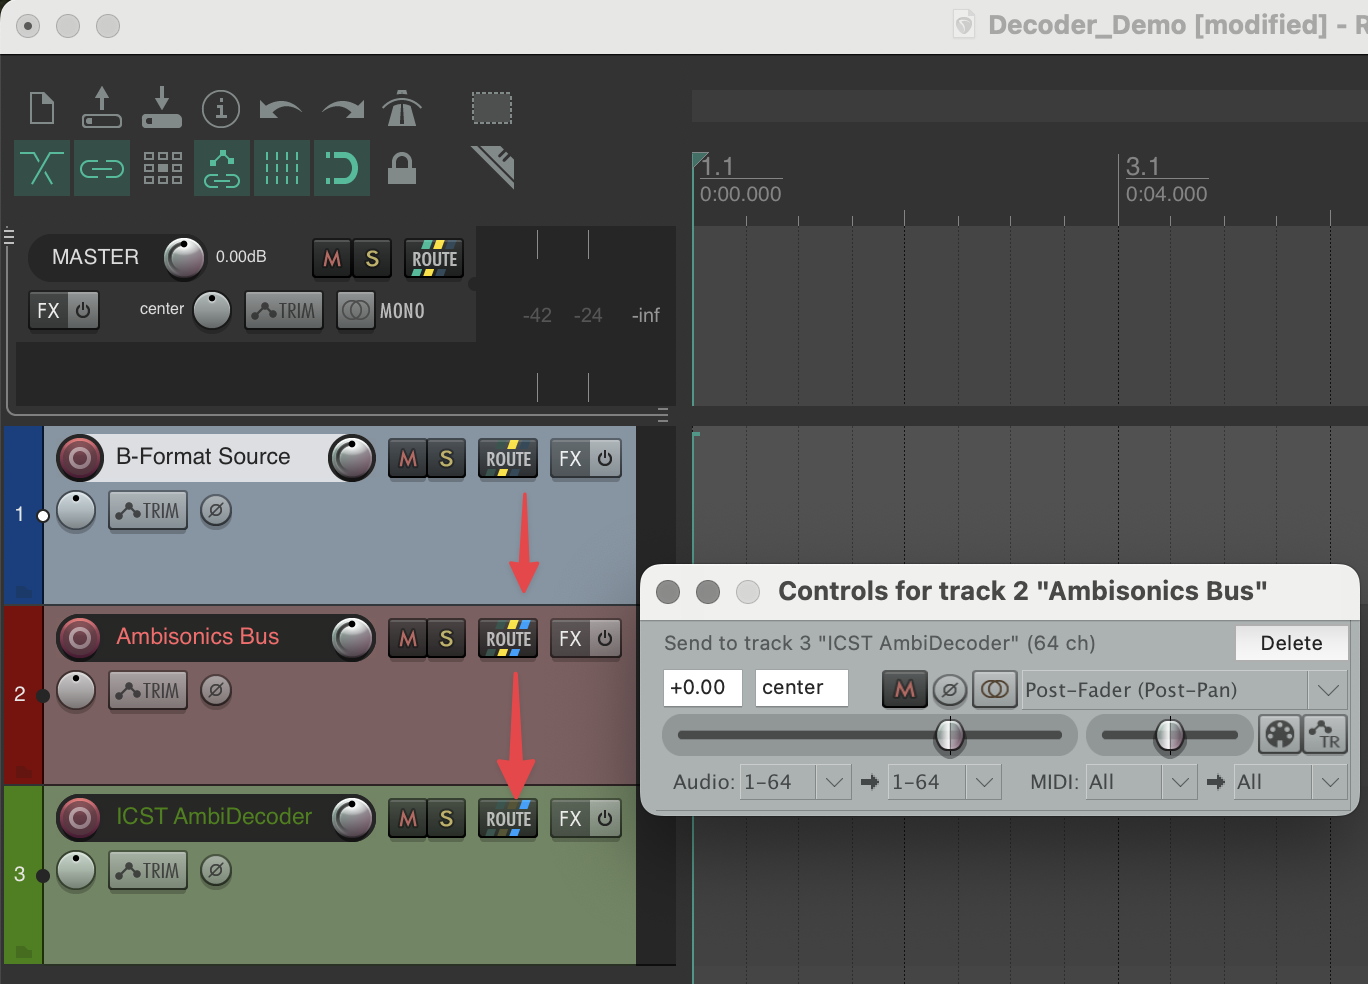Screen dimensions: 1368x984
Task: Toggle the metronome icon
Action: coord(401,108)
